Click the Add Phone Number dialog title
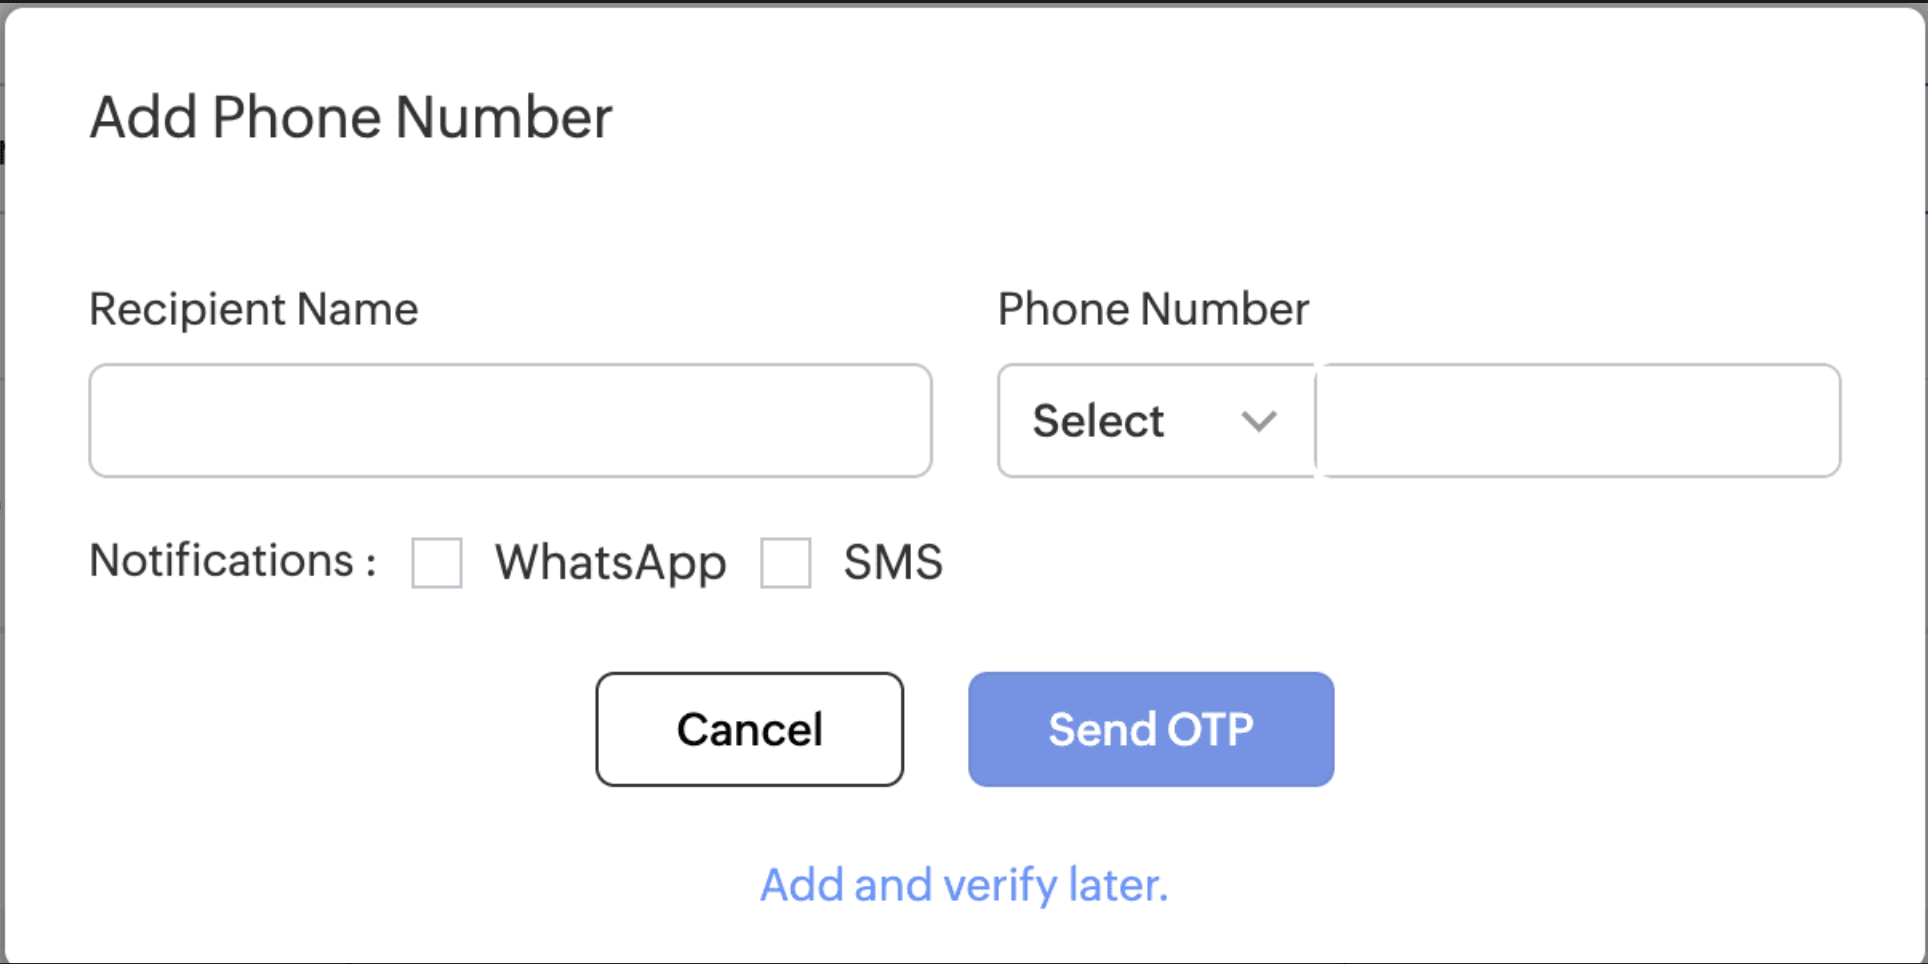Image resolution: width=1928 pixels, height=964 pixels. 351,117
